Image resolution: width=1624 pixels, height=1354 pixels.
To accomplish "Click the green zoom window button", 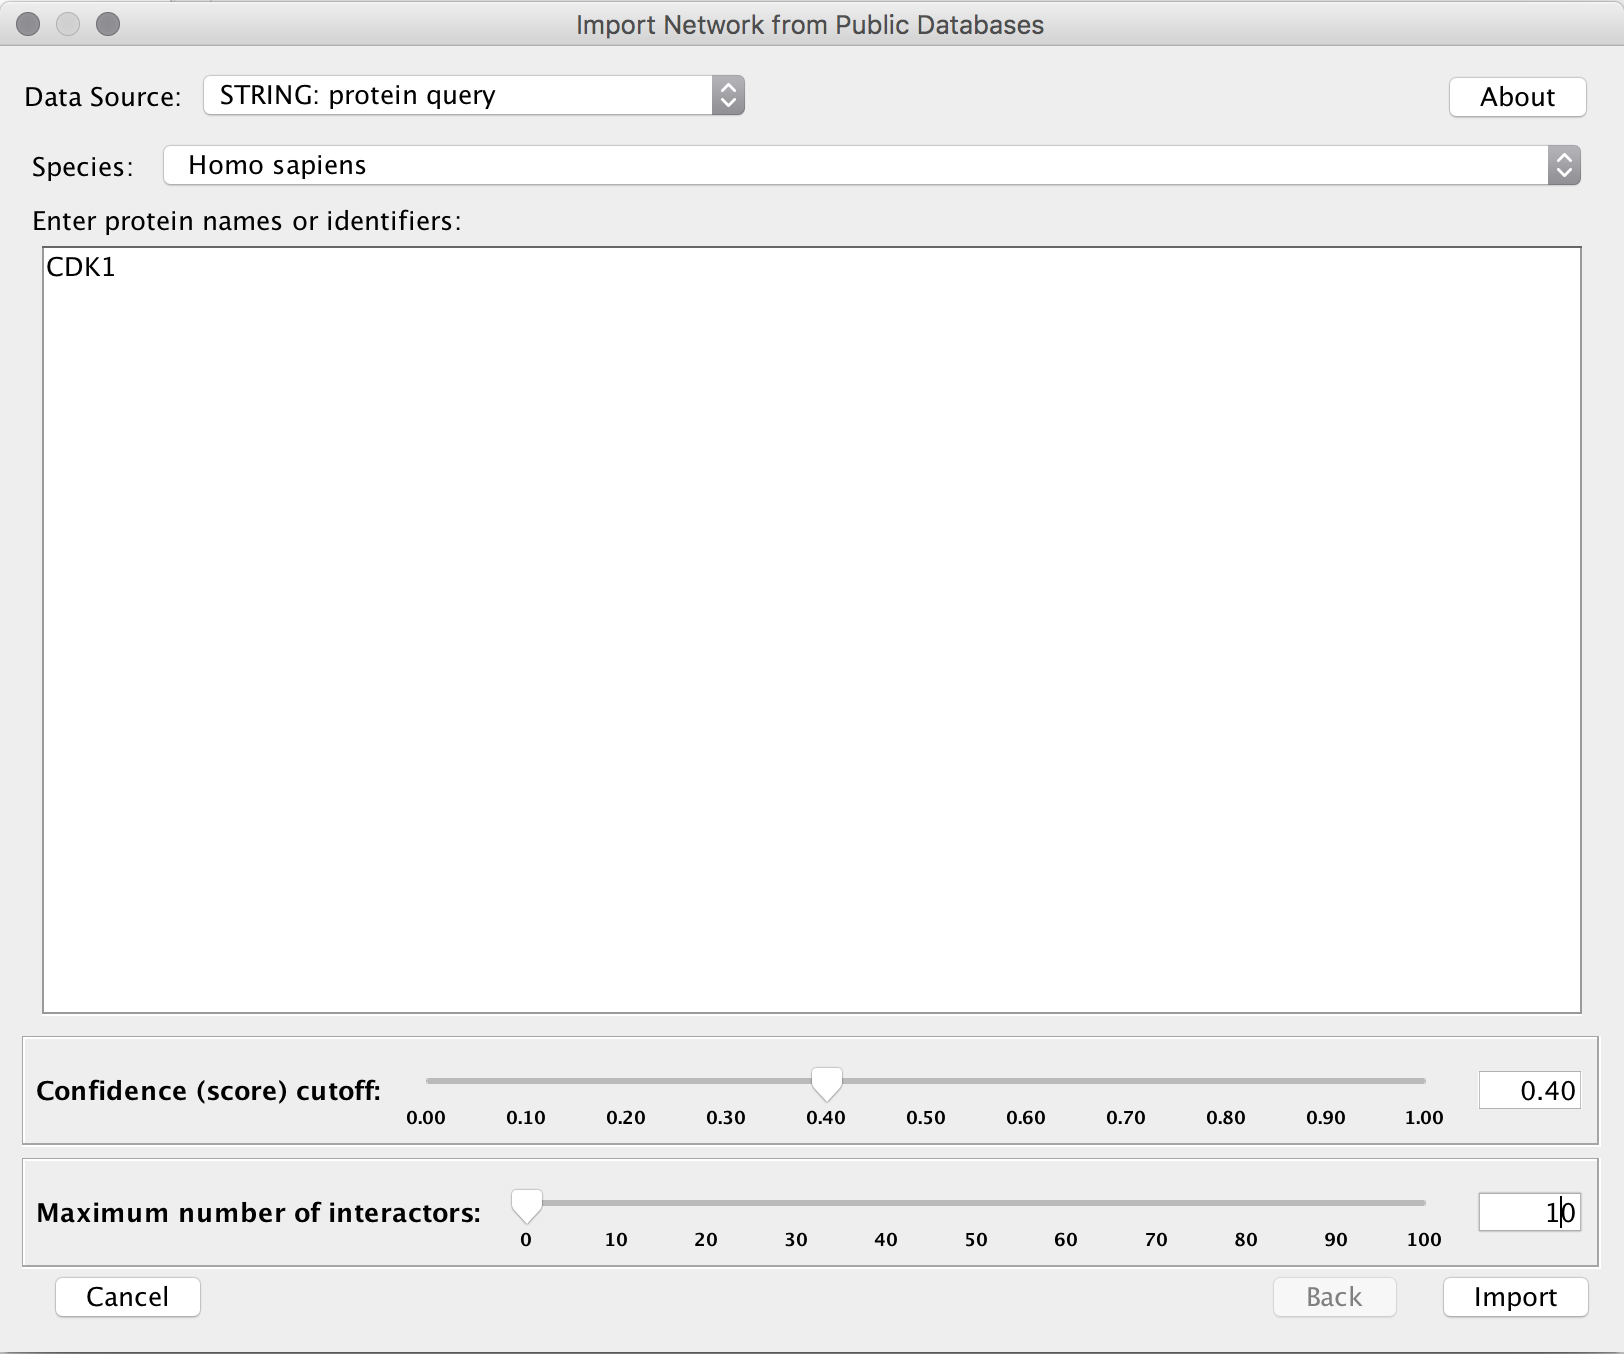I will pyautogui.click(x=108, y=24).
